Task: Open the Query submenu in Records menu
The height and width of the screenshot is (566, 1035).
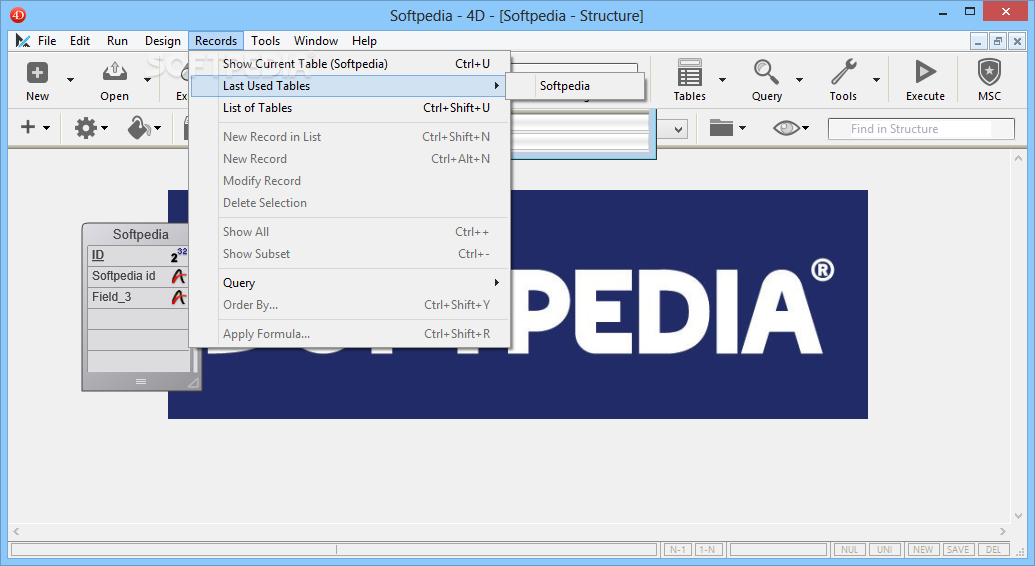Action: point(350,283)
